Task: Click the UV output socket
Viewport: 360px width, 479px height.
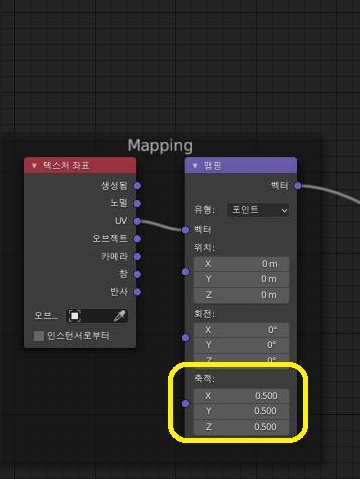Action: pos(137,221)
